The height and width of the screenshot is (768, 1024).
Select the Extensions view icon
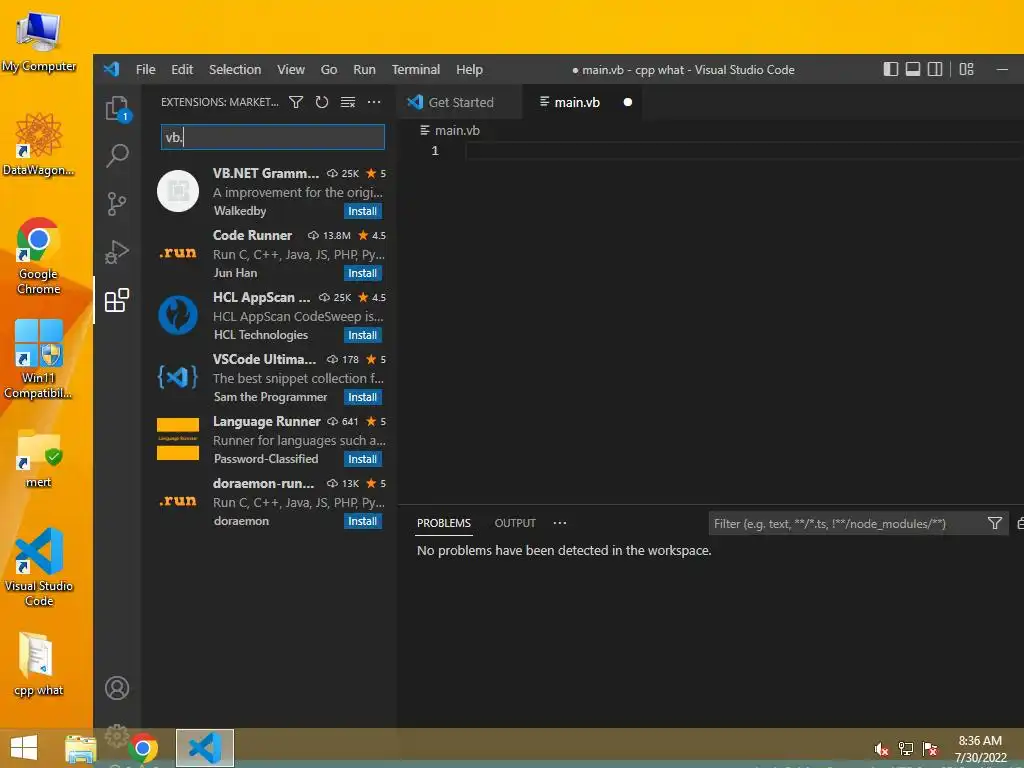tap(118, 300)
